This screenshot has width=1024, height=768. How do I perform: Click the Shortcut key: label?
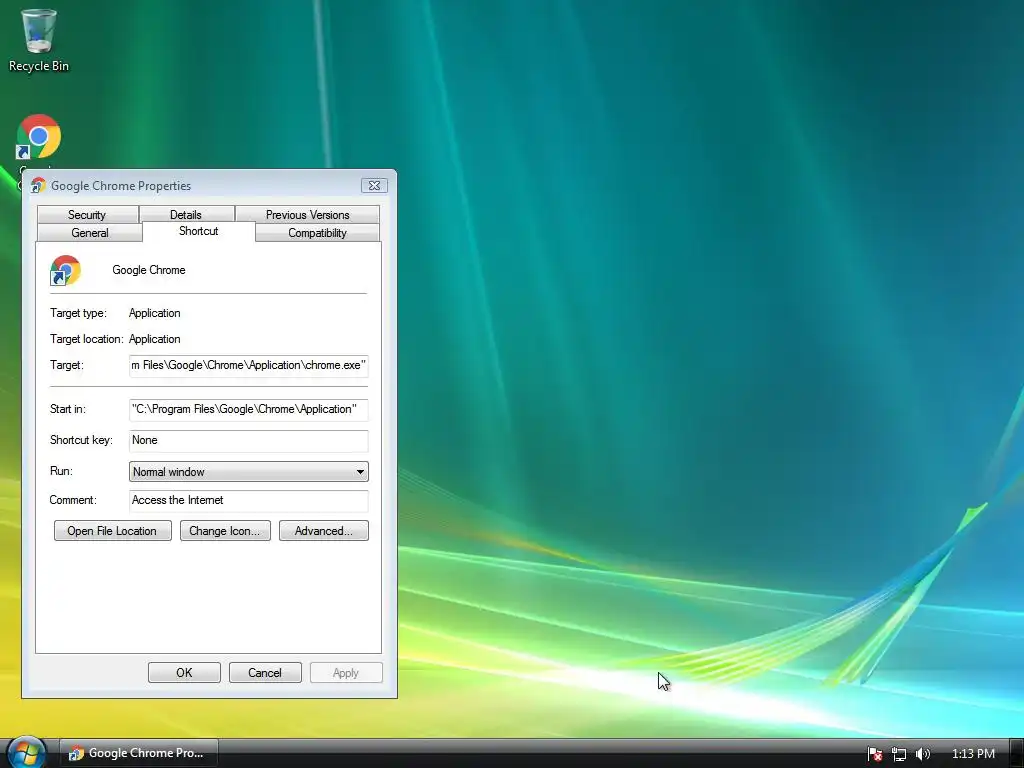(81, 440)
